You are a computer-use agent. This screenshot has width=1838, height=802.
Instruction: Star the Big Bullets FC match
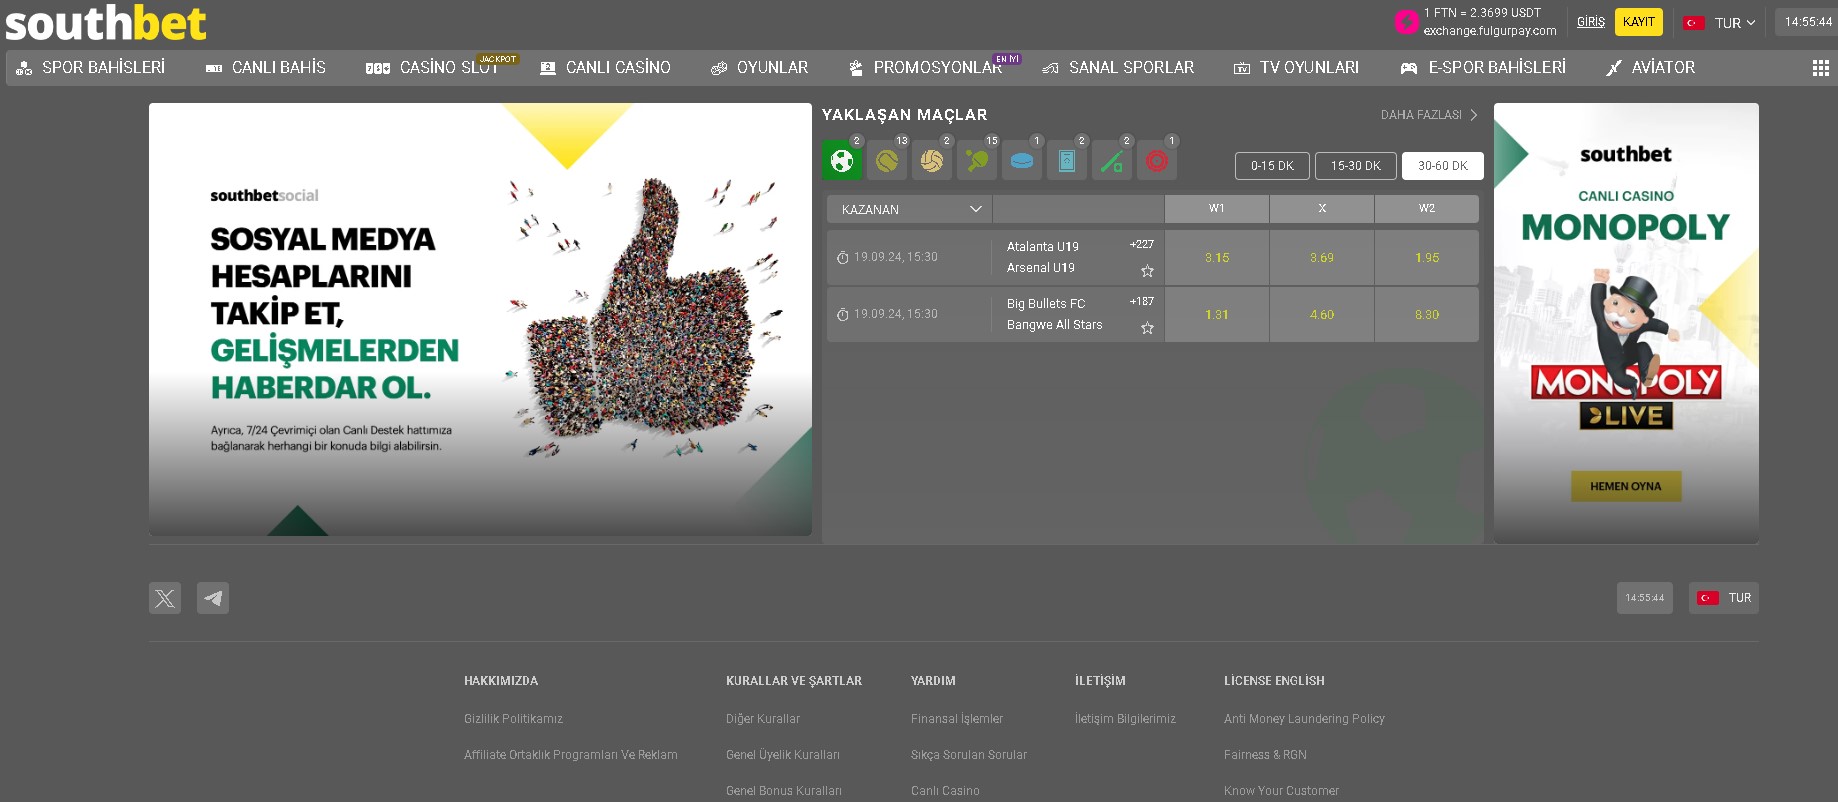click(x=1147, y=328)
